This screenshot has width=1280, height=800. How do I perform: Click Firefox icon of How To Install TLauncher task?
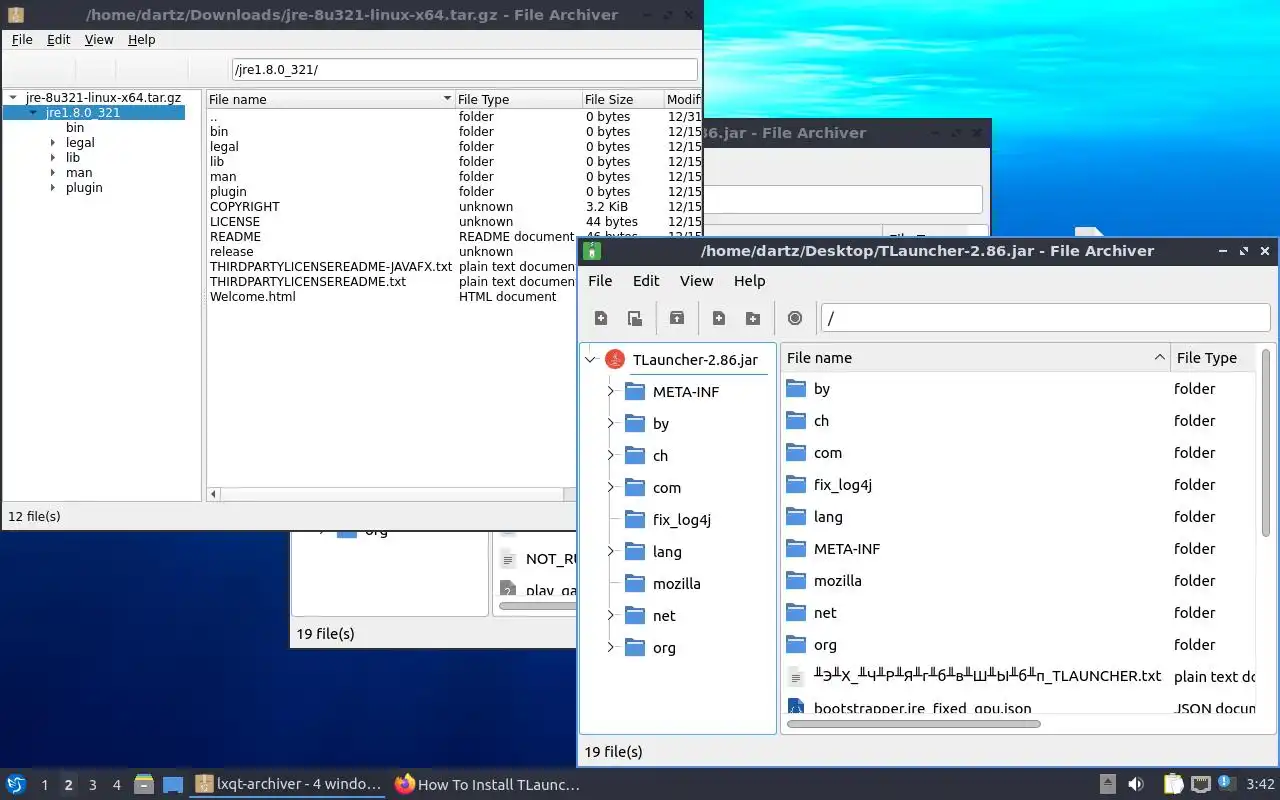click(404, 784)
